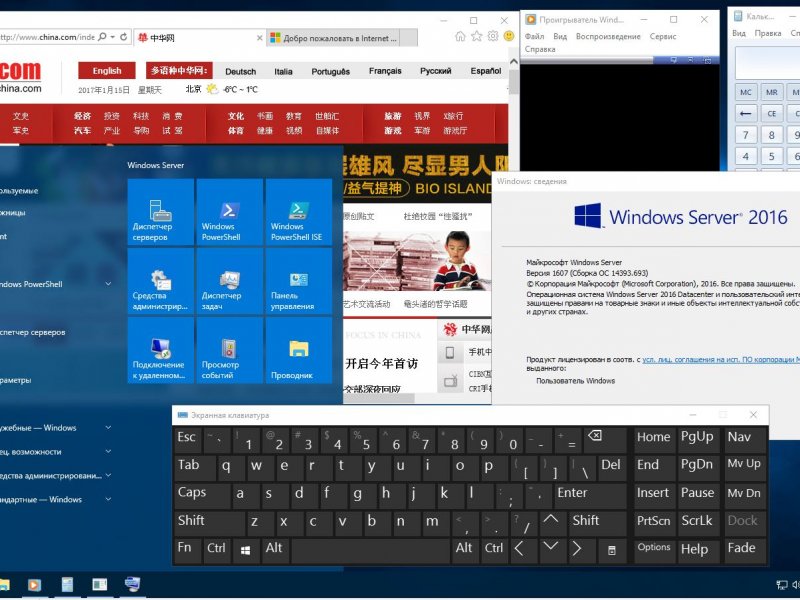This screenshot has height=600, width=800.
Task: Toggle left Shift key on on-screen keyboard
Action: click(x=210, y=522)
